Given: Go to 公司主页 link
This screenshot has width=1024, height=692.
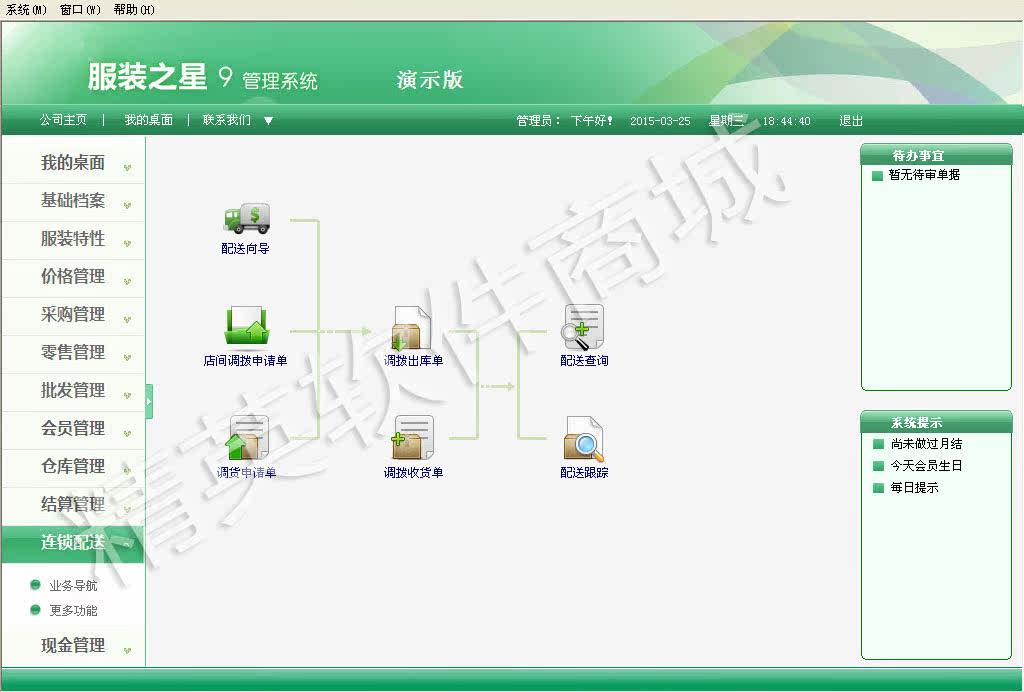Looking at the screenshot, I should coord(63,120).
